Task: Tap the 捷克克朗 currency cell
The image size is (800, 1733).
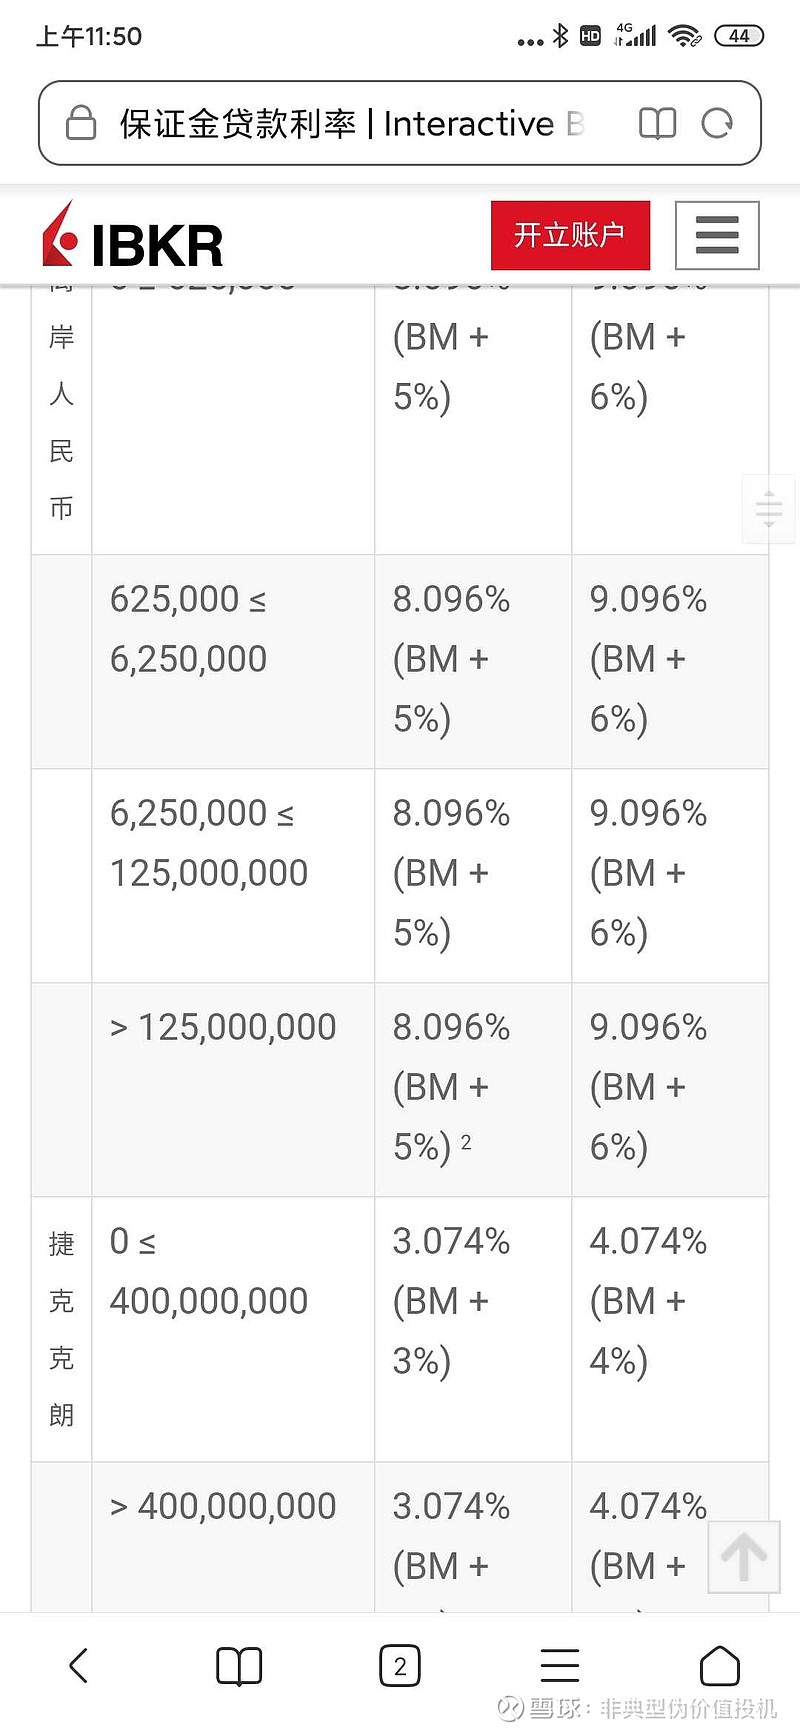Action: click(x=61, y=1328)
